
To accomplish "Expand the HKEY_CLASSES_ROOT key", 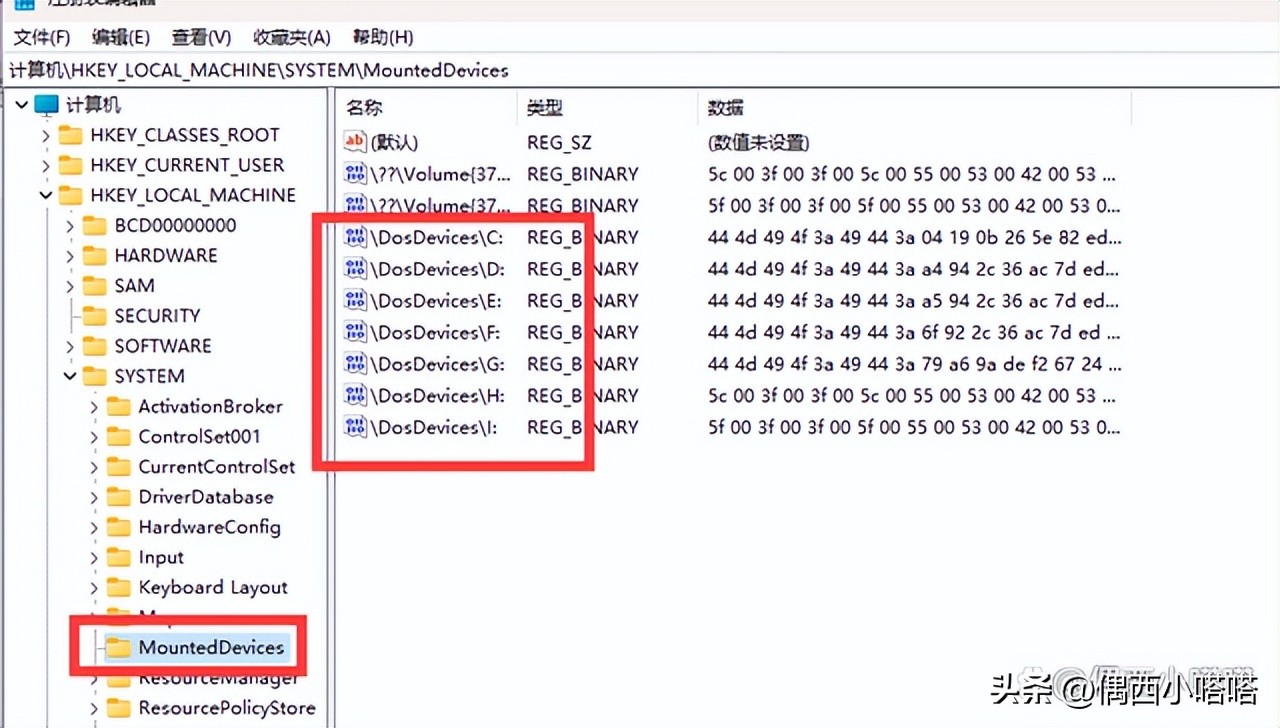I will [x=44, y=134].
